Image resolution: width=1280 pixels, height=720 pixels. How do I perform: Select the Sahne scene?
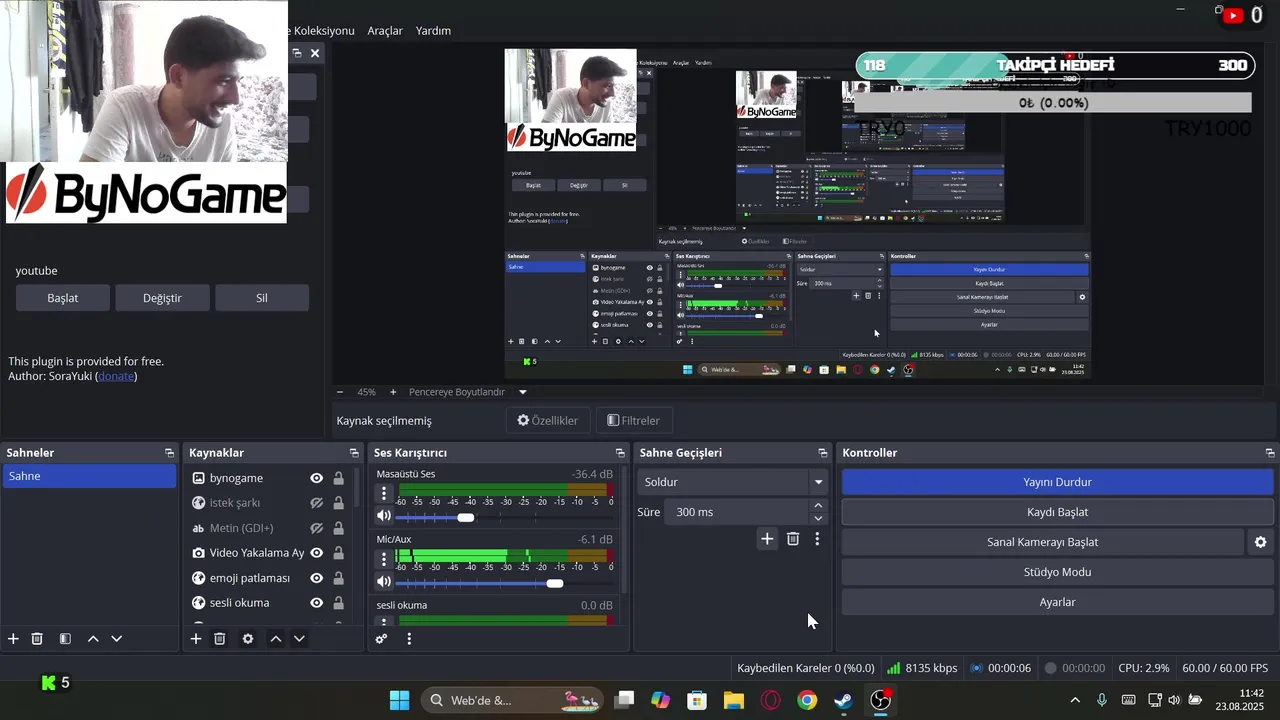pos(89,476)
